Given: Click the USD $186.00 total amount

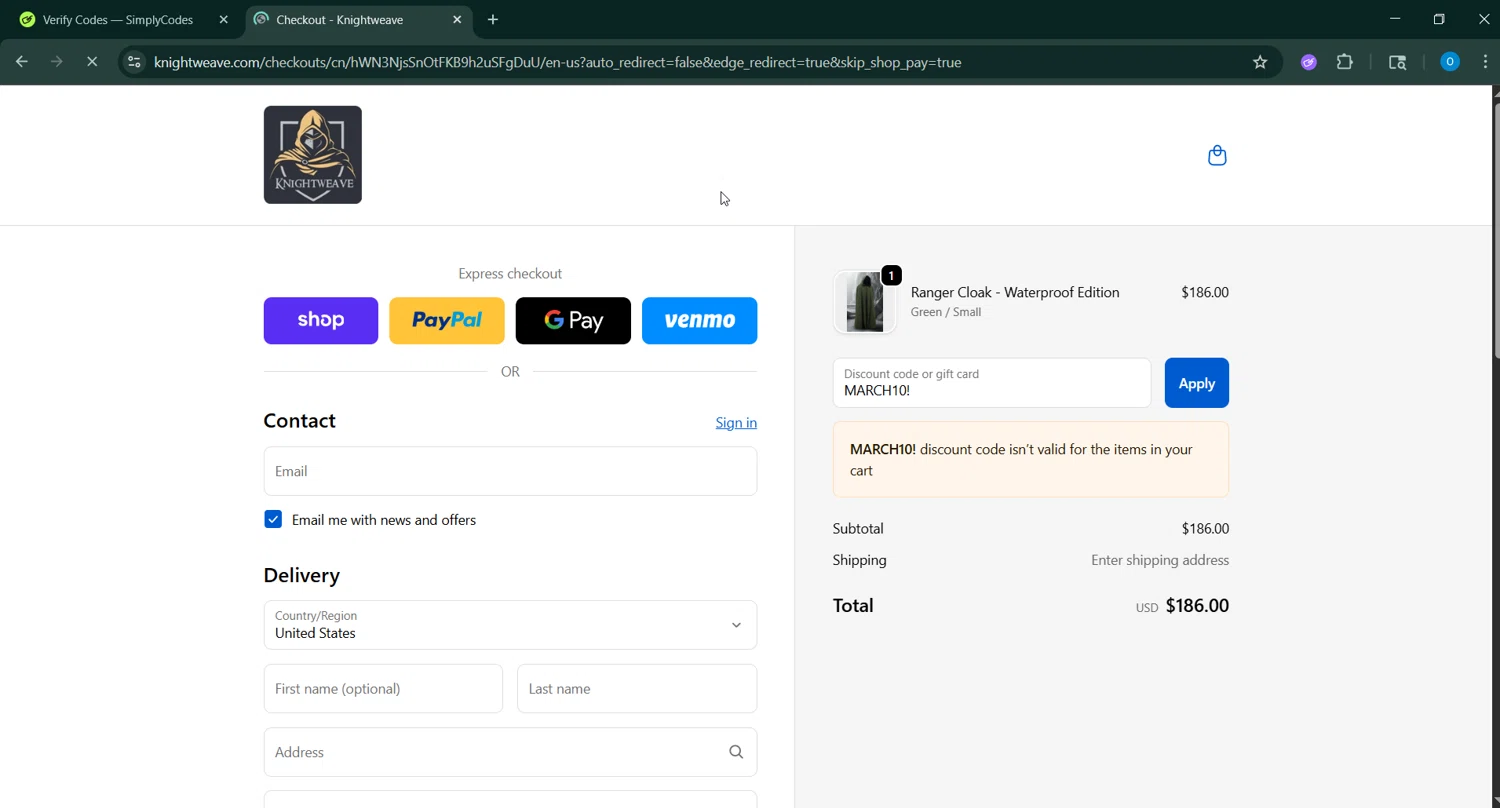Looking at the screenshot, I should click(x=1182, y=606).
